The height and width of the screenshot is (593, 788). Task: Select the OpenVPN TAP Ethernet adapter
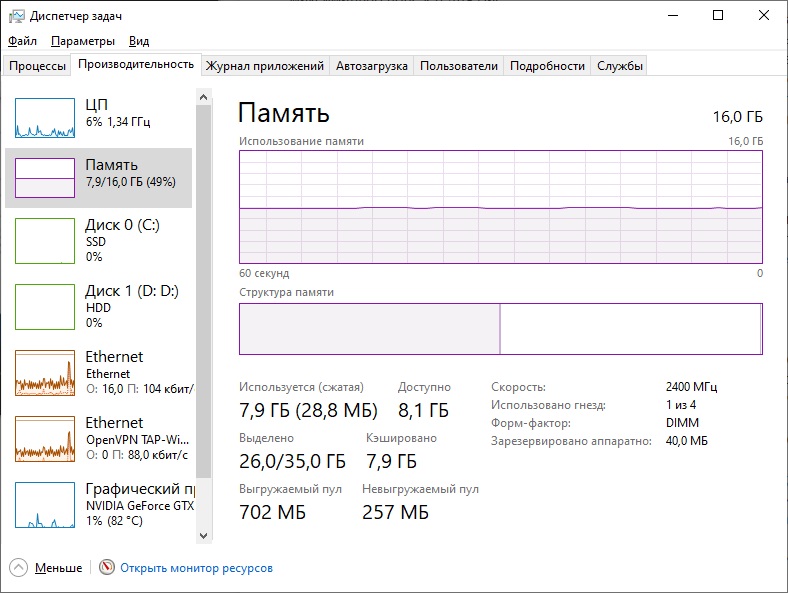tap(45, 438)
